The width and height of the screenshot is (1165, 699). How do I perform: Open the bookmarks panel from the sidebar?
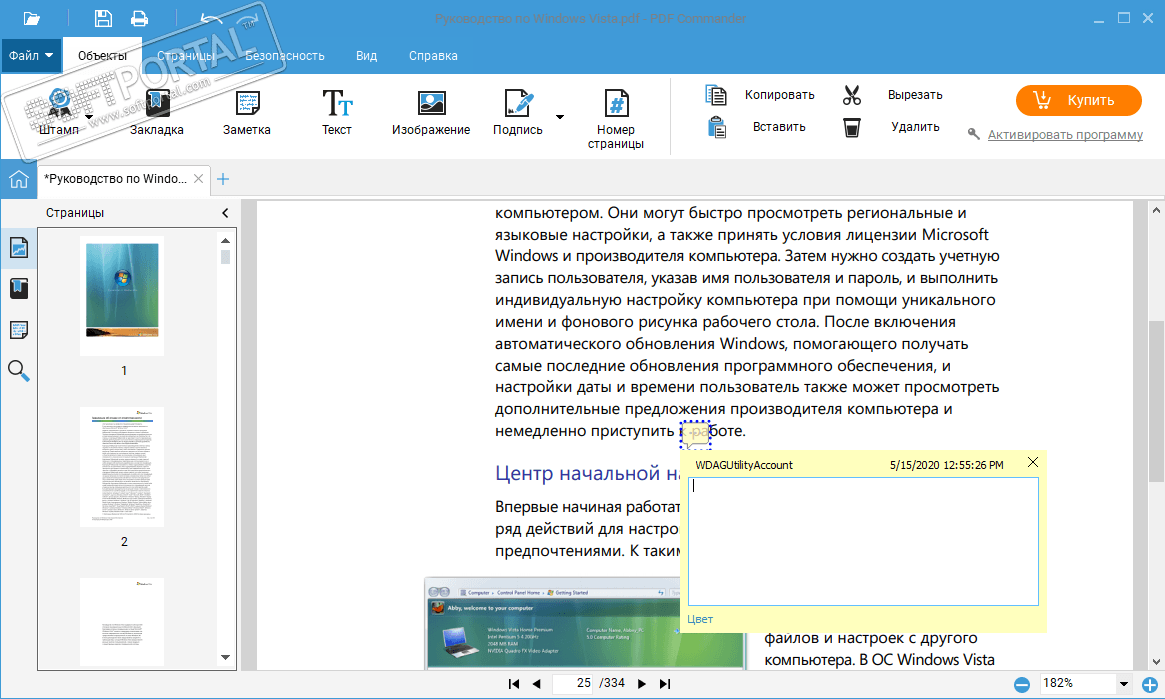pyautogui.click(x=19, y=288)
